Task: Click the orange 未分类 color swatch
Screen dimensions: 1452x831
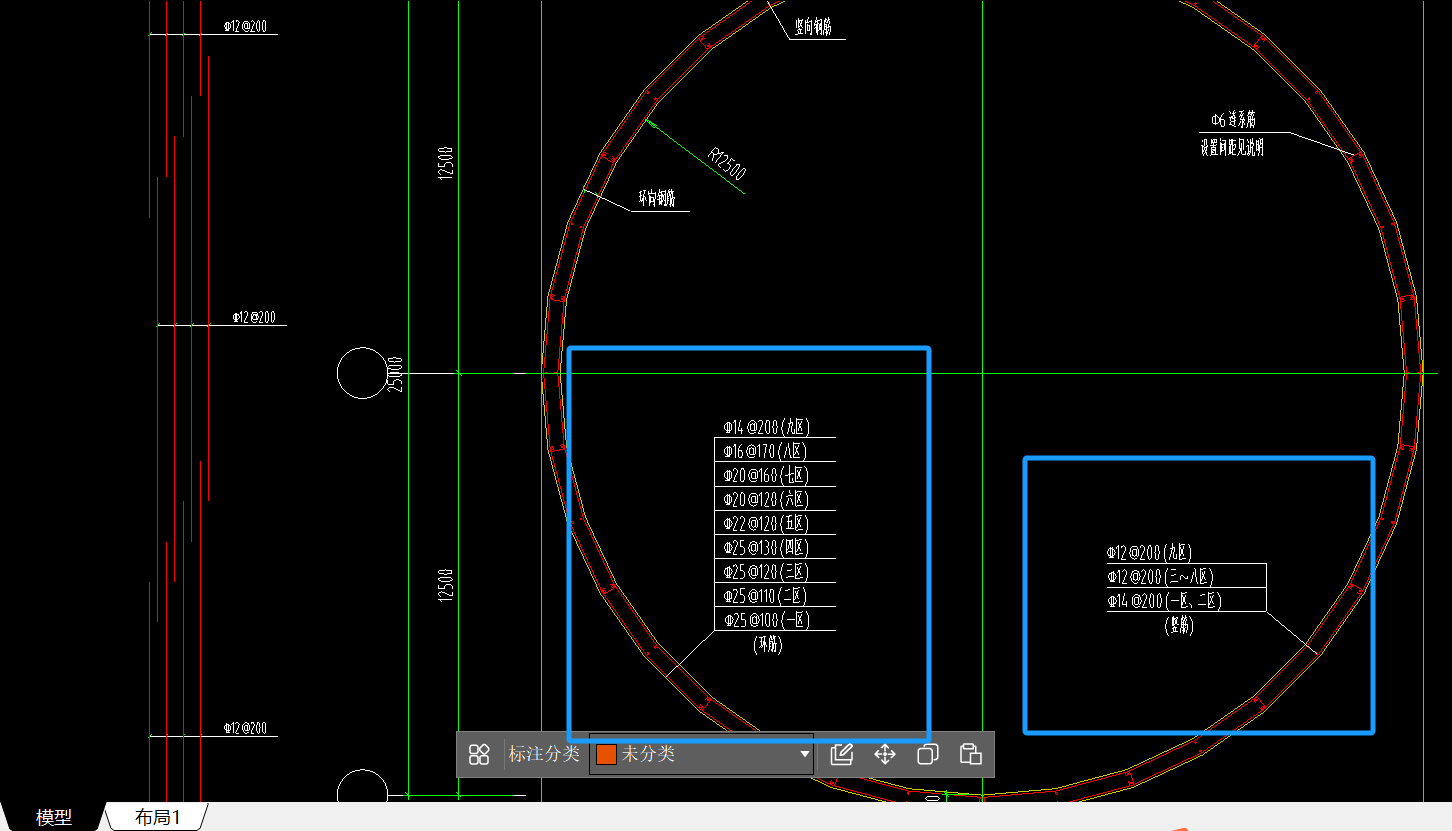Action: tap(606, 754)
